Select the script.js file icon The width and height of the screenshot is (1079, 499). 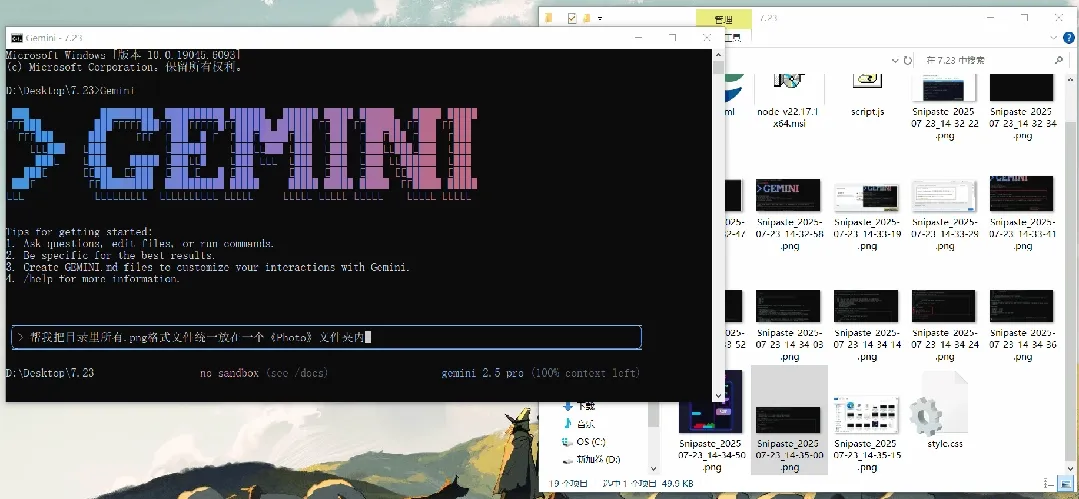click(x=868, y=94)
